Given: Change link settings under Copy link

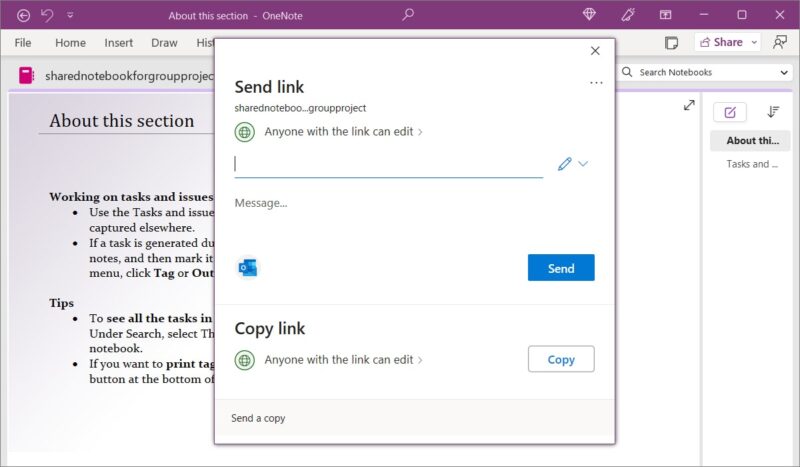Looking at the screenshot, I should click(343, 360).
